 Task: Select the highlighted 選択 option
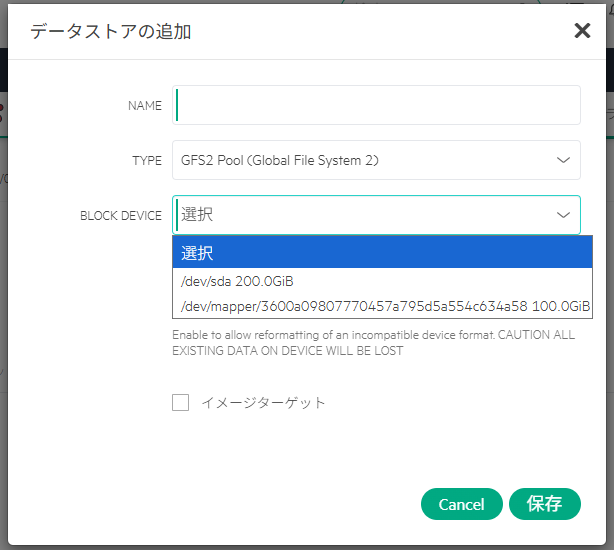click(x=382, y=253)
